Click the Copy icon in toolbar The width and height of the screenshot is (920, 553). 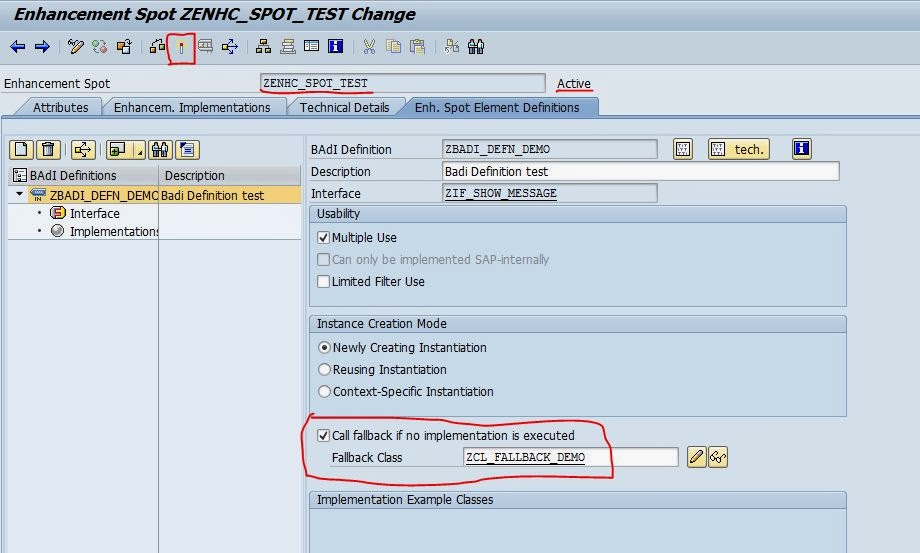pos(393,47)
